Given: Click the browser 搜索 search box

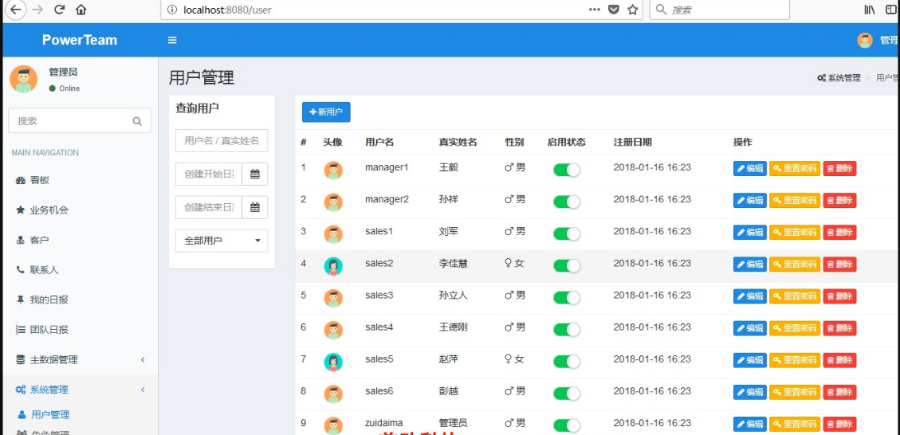Looking at the screenshot, I should point(720,10).
